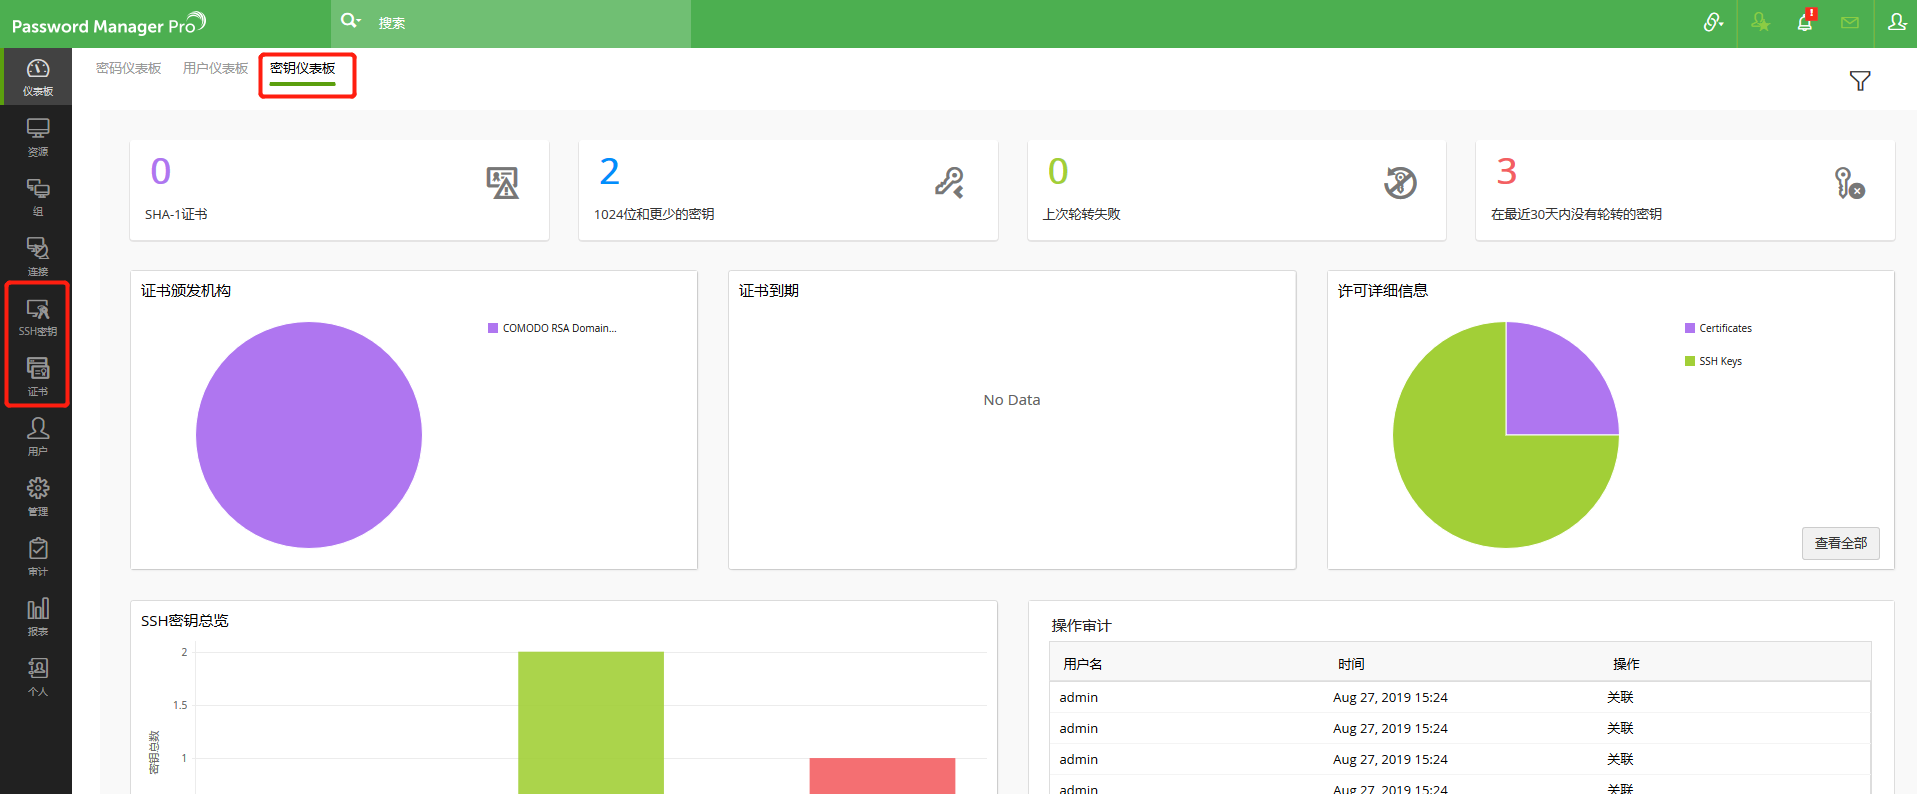Open the 报表 sidebar icon
Screen dimensions: 1917x794
coord(37,616)
